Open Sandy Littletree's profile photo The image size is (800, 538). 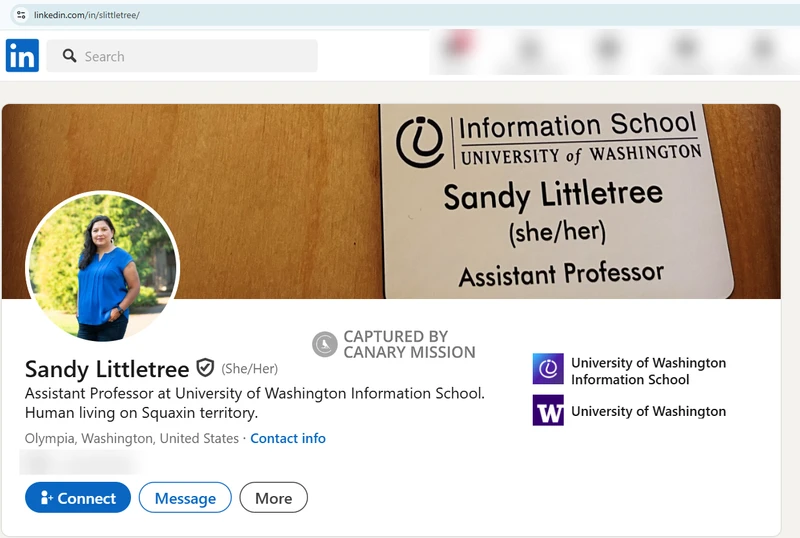pyautogui.click(x=102, y=266)
